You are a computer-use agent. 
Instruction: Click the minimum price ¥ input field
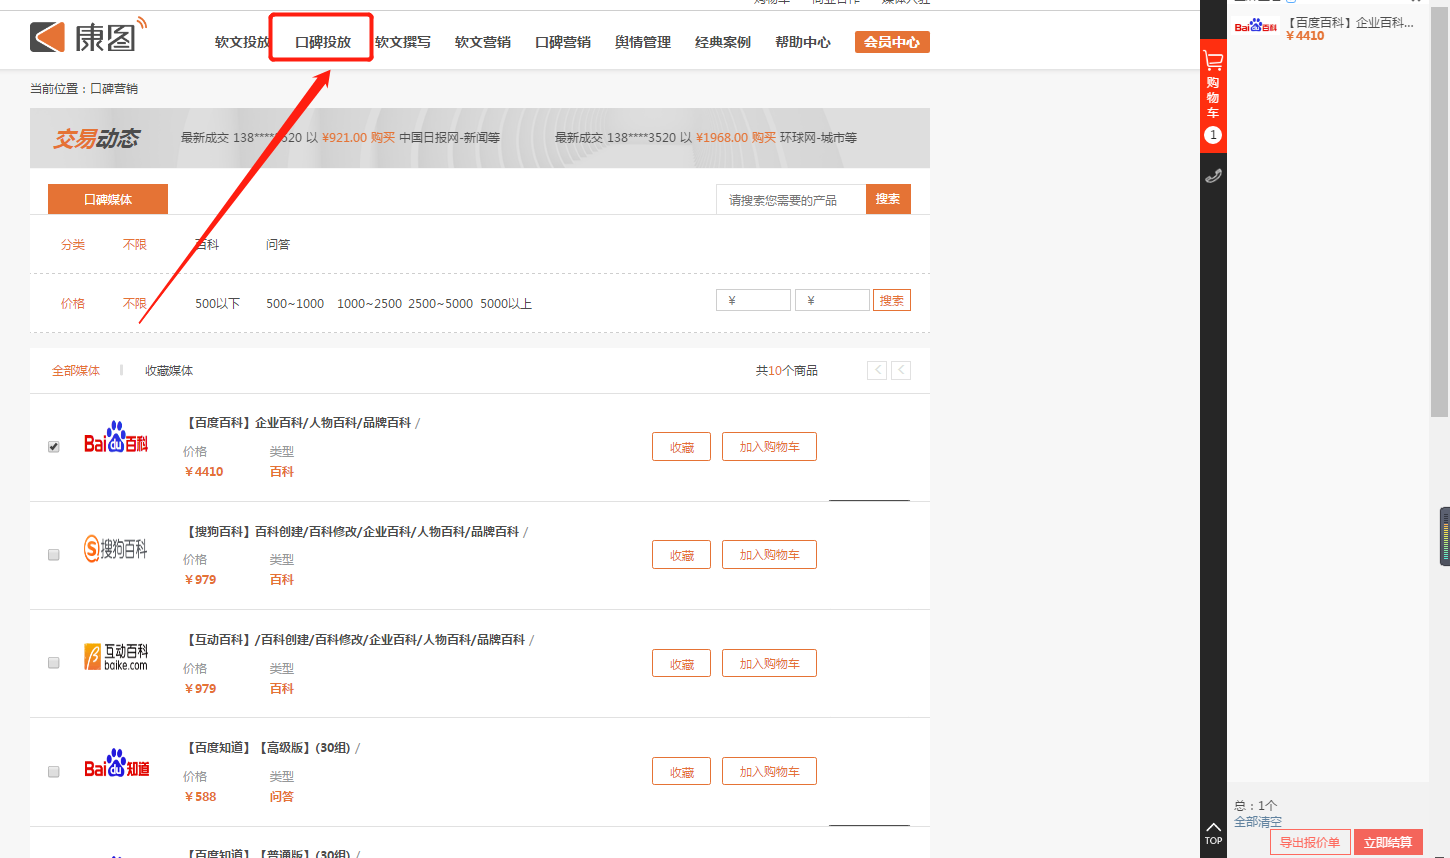[753, 300]
